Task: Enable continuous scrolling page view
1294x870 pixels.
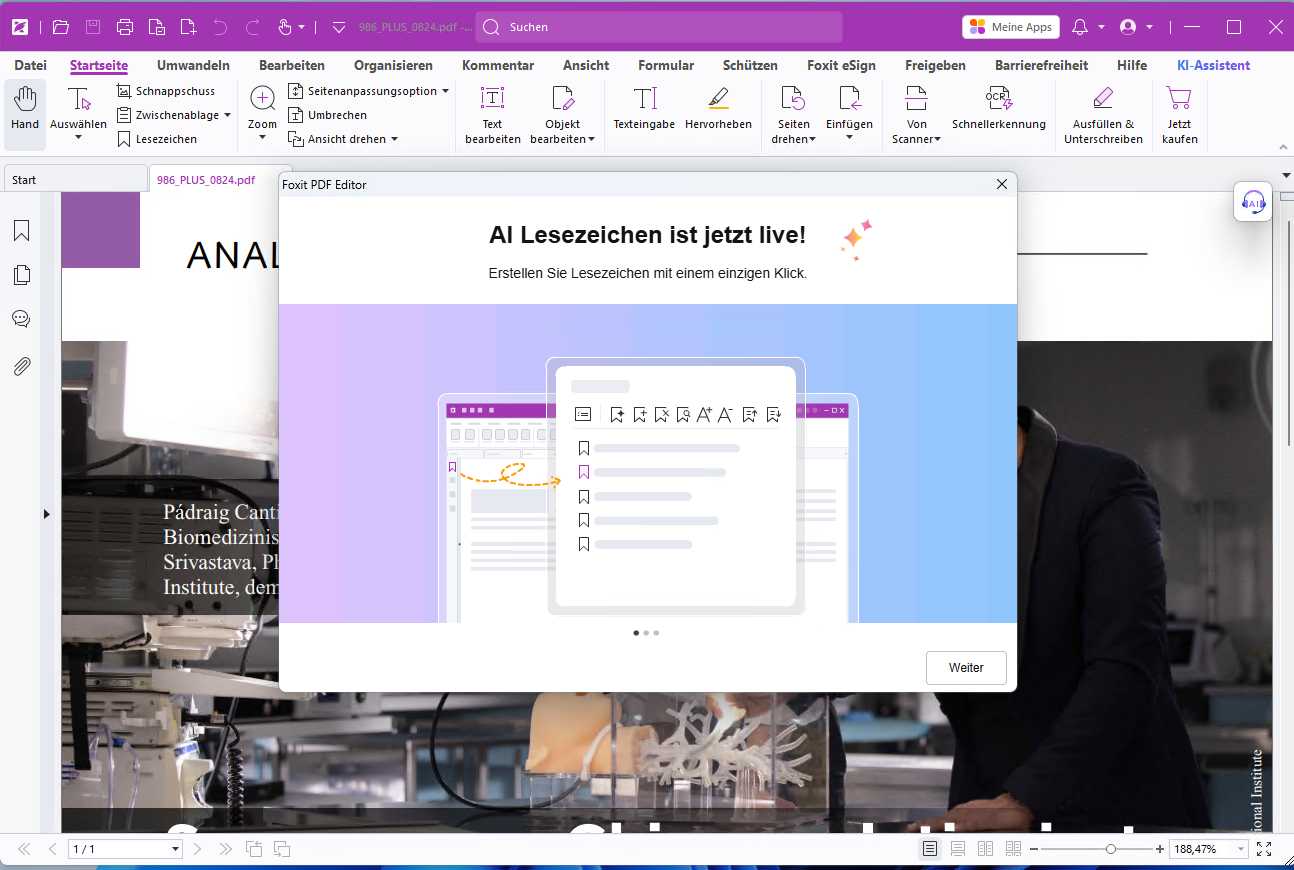Action: point(958,849)
